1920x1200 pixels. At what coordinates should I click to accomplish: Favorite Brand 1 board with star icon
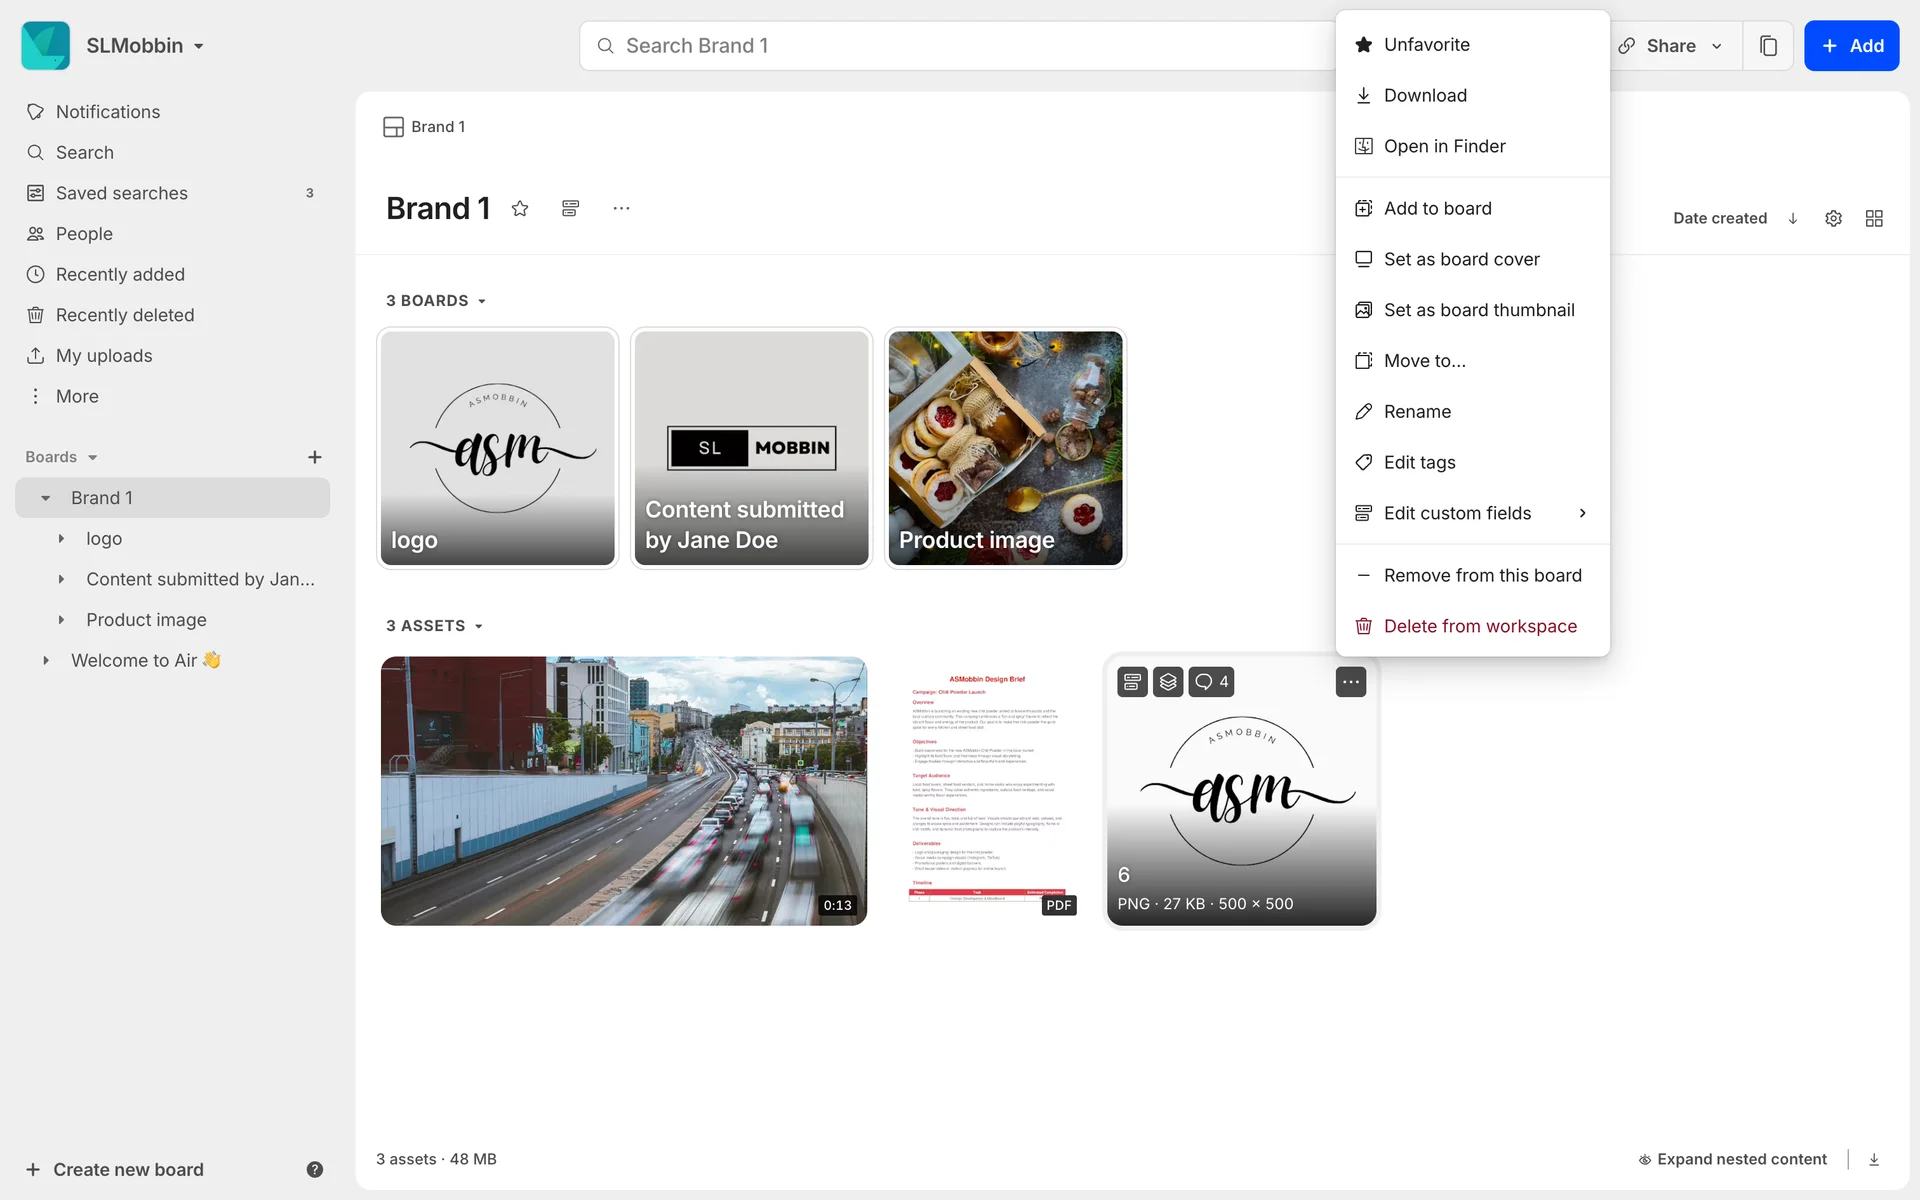pyautogui.click(x=520, y=208)
